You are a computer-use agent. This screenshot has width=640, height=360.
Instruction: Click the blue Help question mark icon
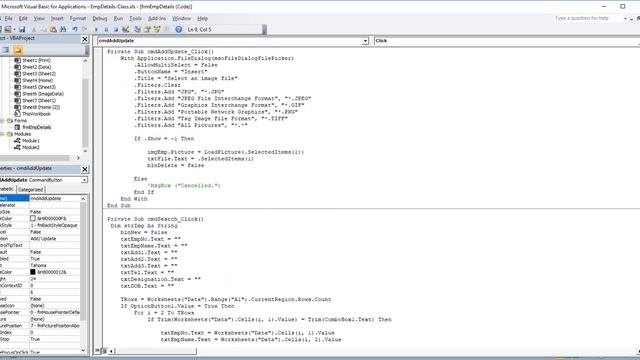pyautogui.click(x=178, y=29)
